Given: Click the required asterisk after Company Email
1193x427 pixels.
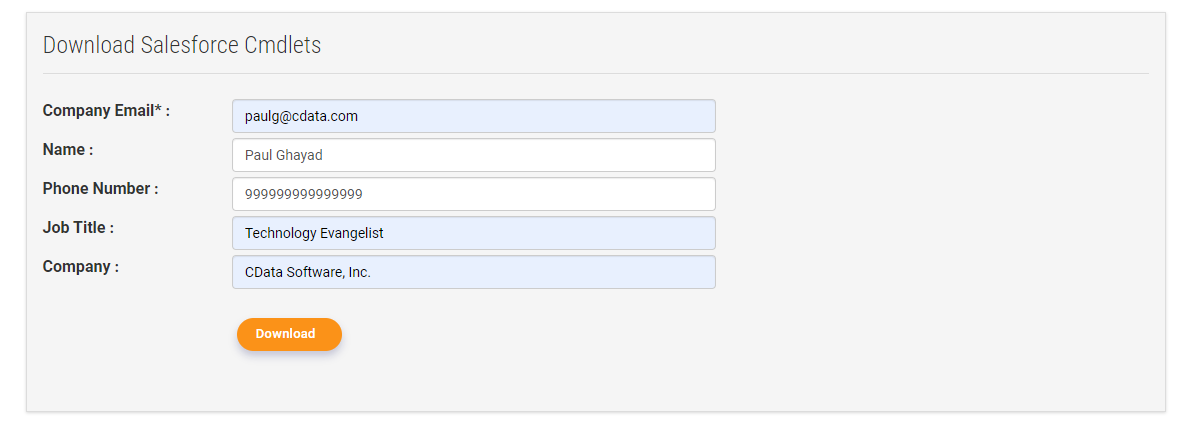Looking at the screenshot, I should 158,109.
